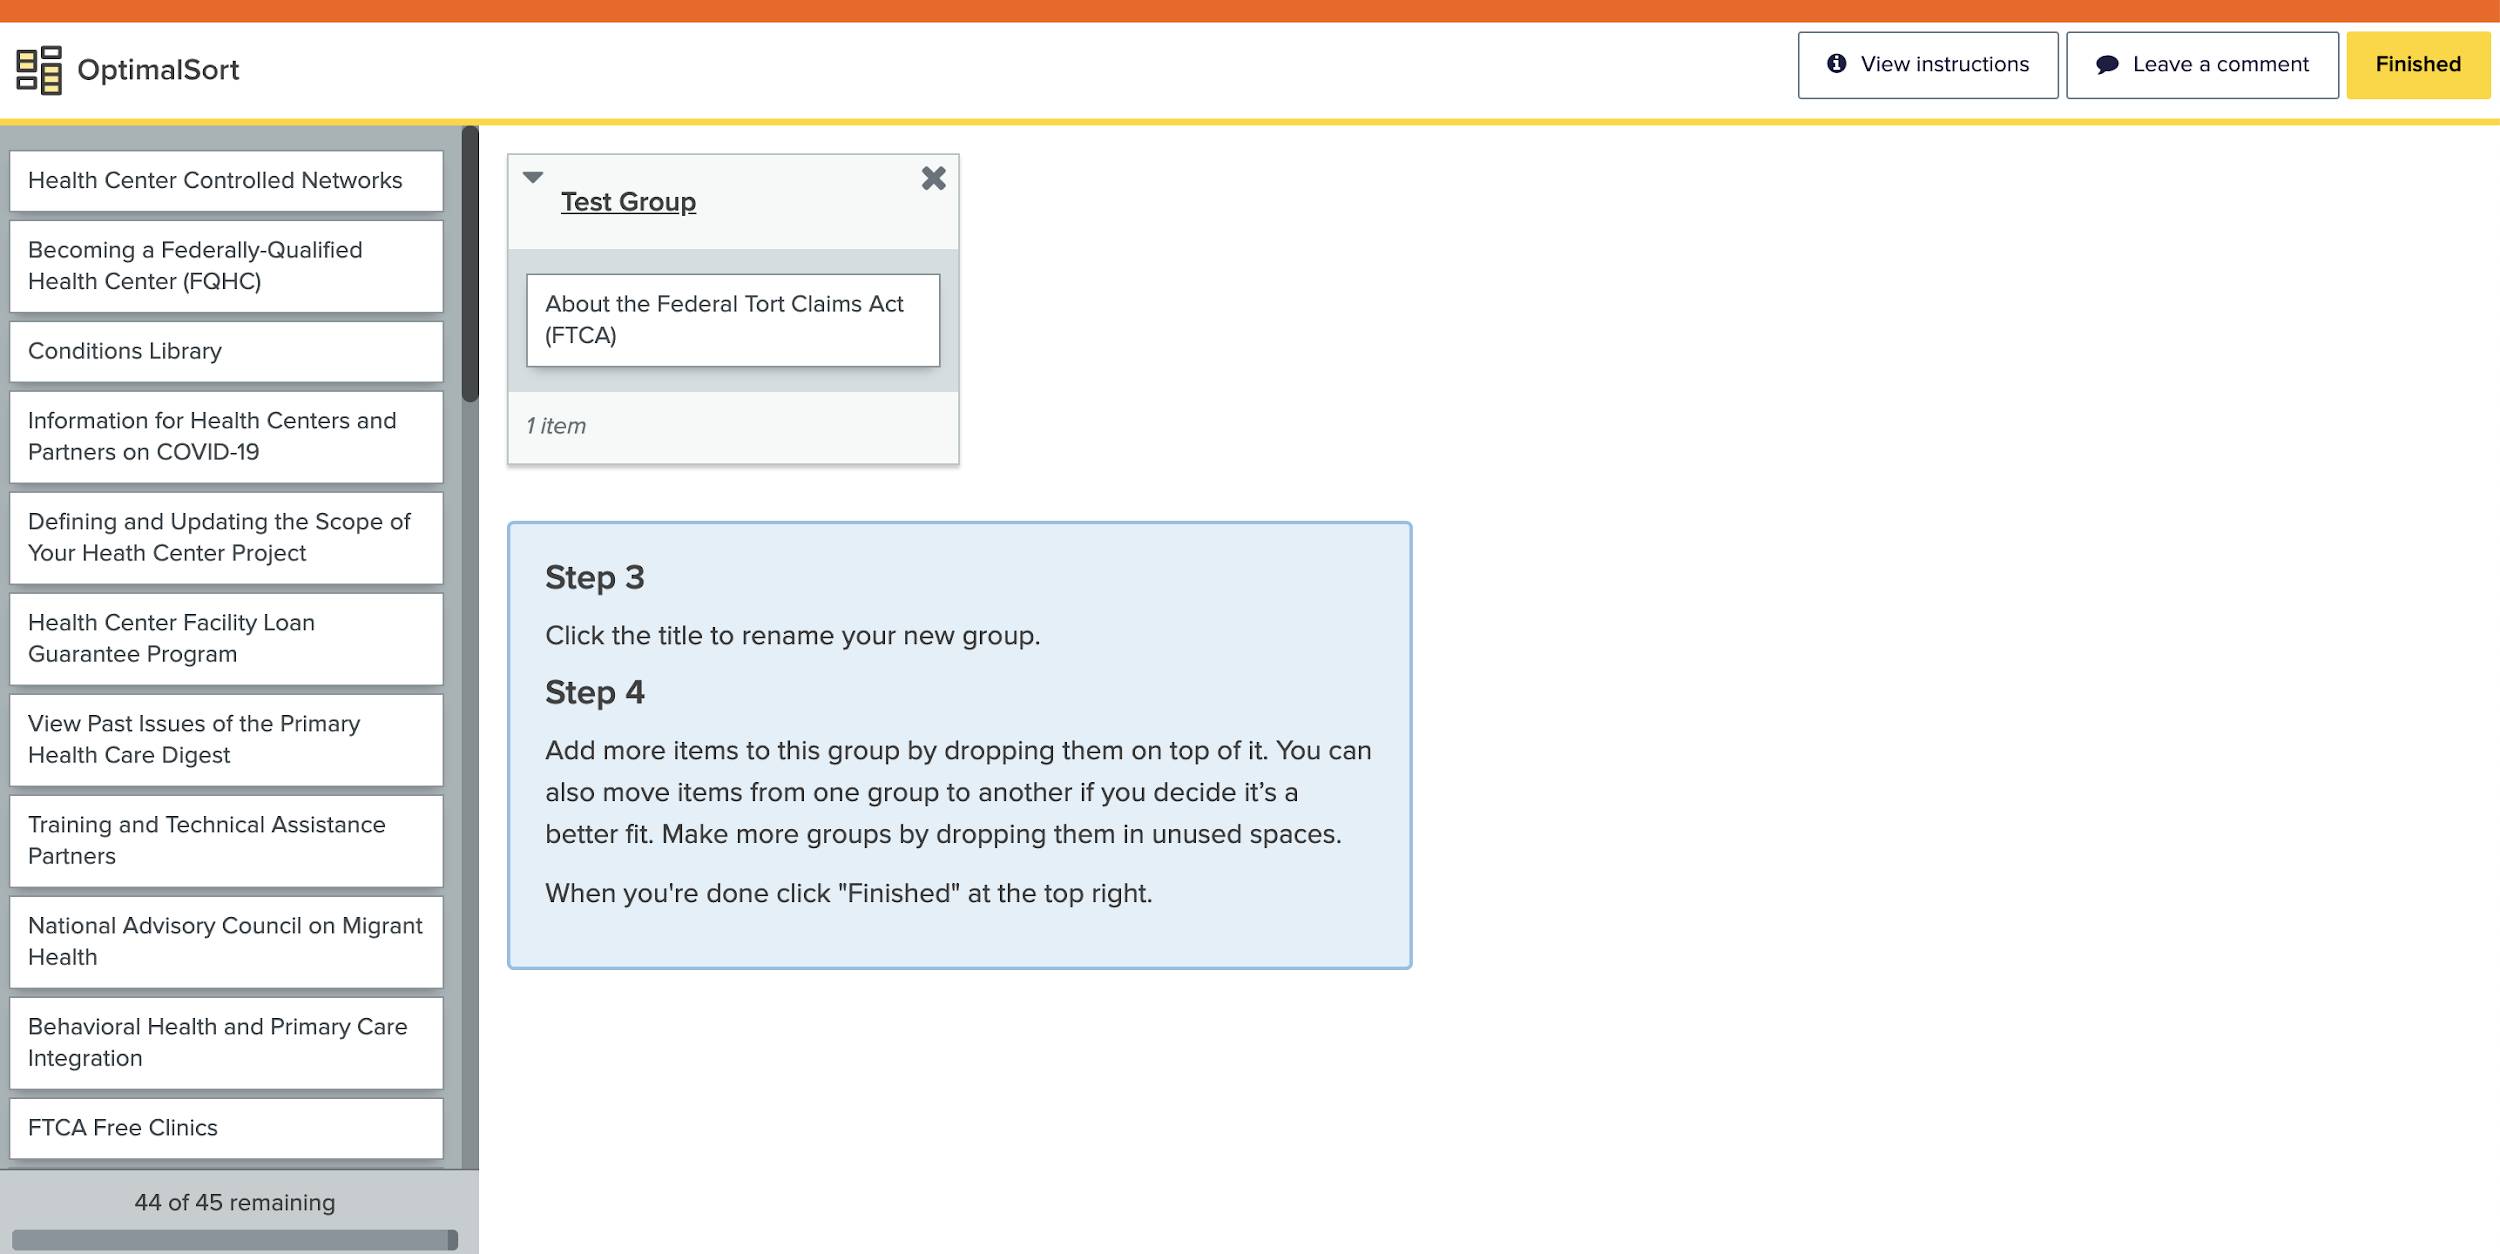Select Health Center Facility Loan Guarantee Program card
The image size is (2500, 1254).
pyautogui.click(x=226, y=638)
